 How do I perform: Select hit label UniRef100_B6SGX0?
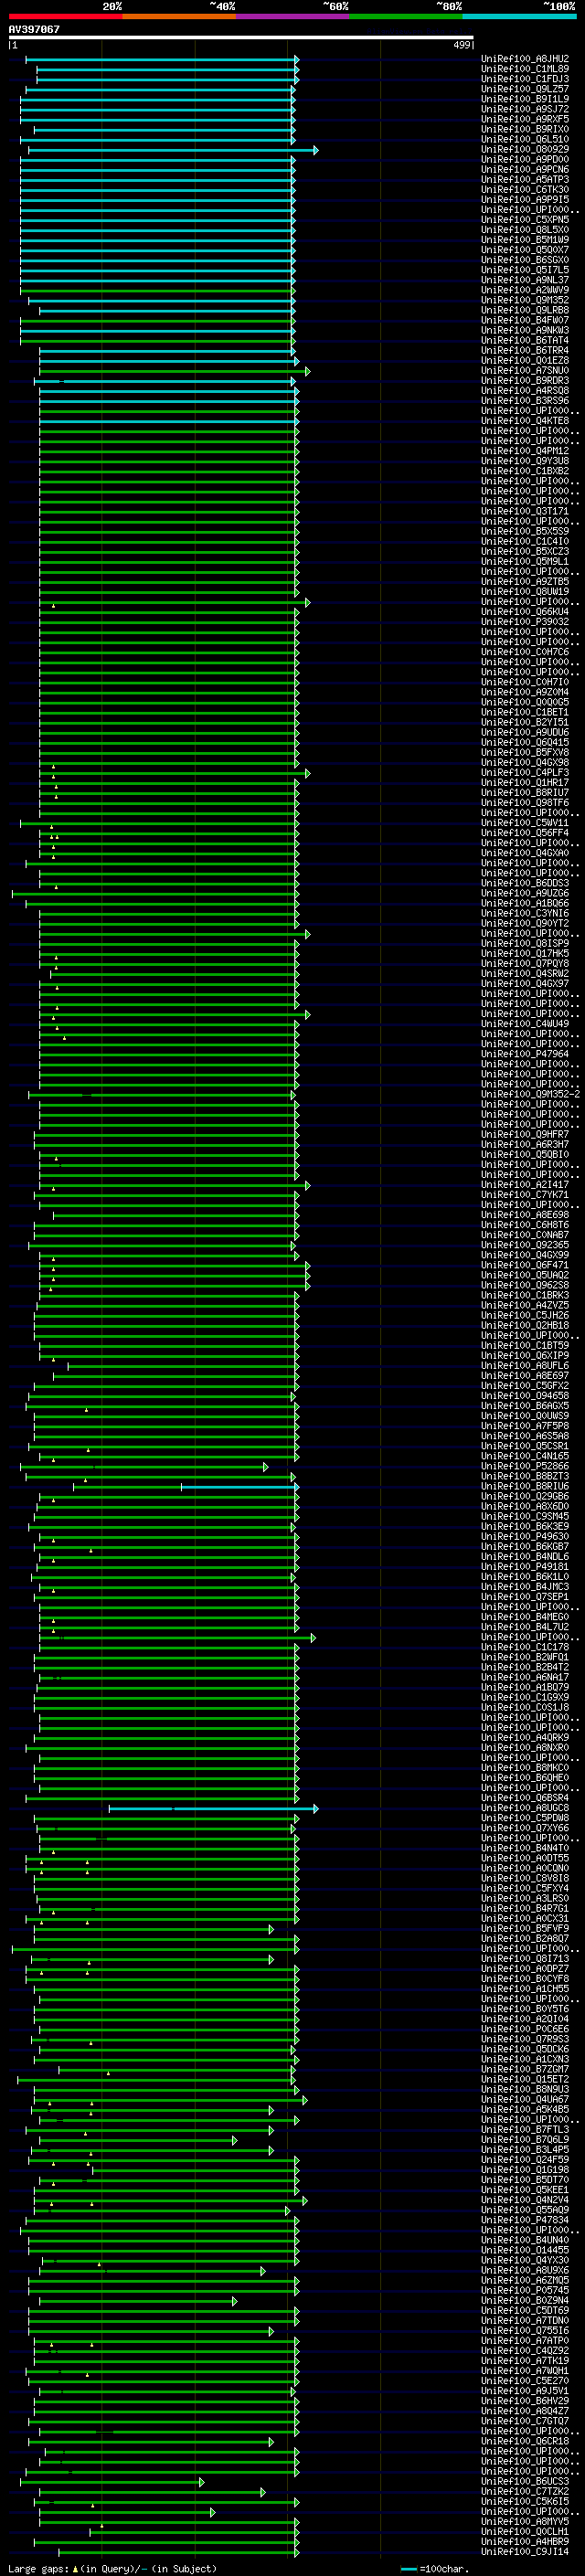click(525, 260)
